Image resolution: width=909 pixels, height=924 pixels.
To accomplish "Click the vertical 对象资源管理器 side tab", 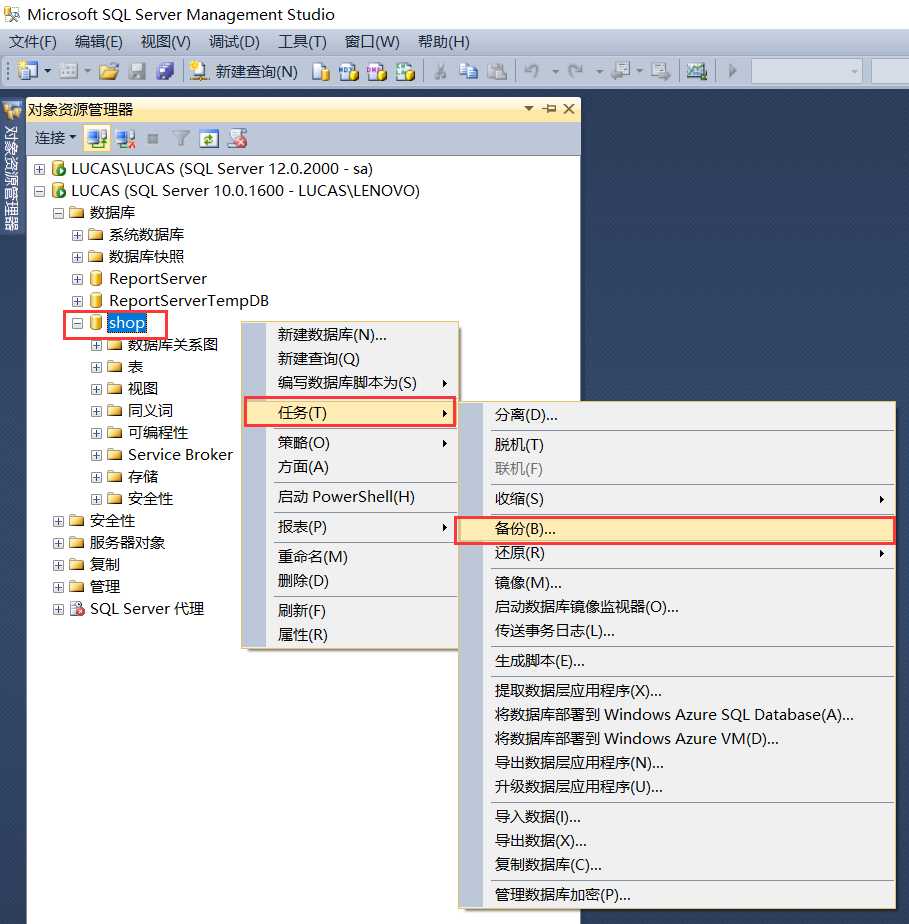I will [12, 166].
